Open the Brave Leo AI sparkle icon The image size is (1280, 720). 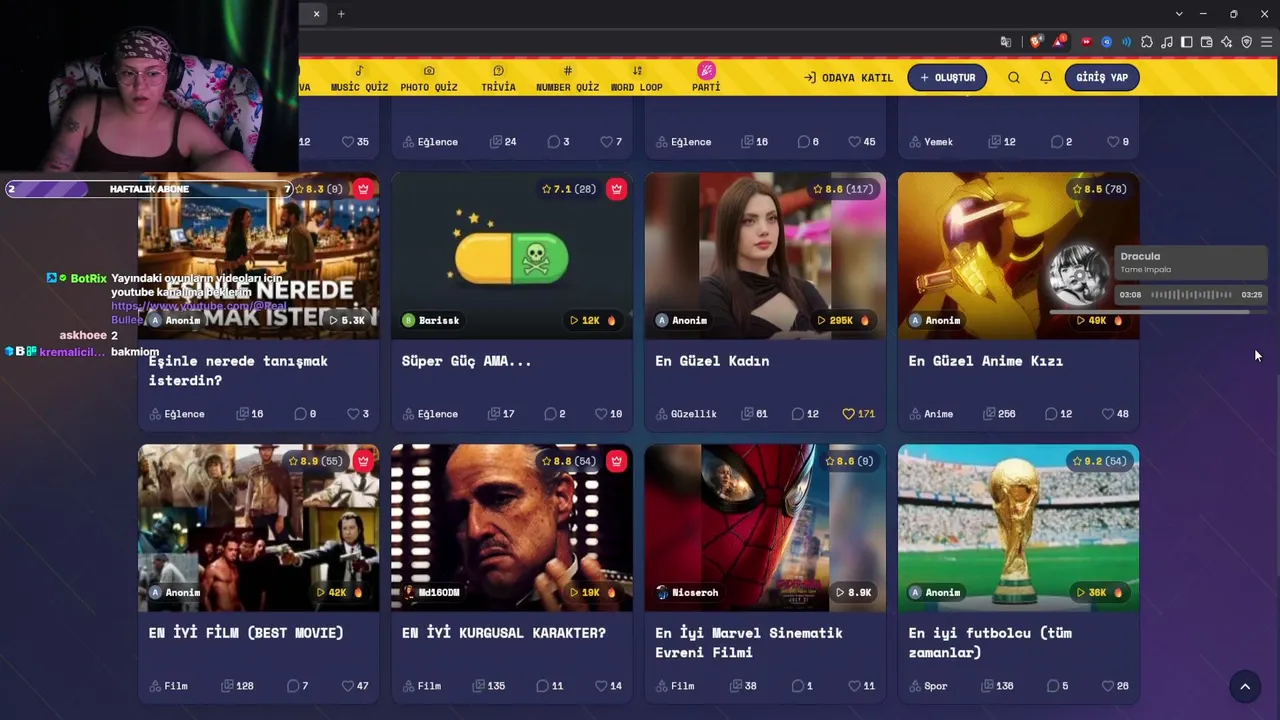click(1227, 42)
